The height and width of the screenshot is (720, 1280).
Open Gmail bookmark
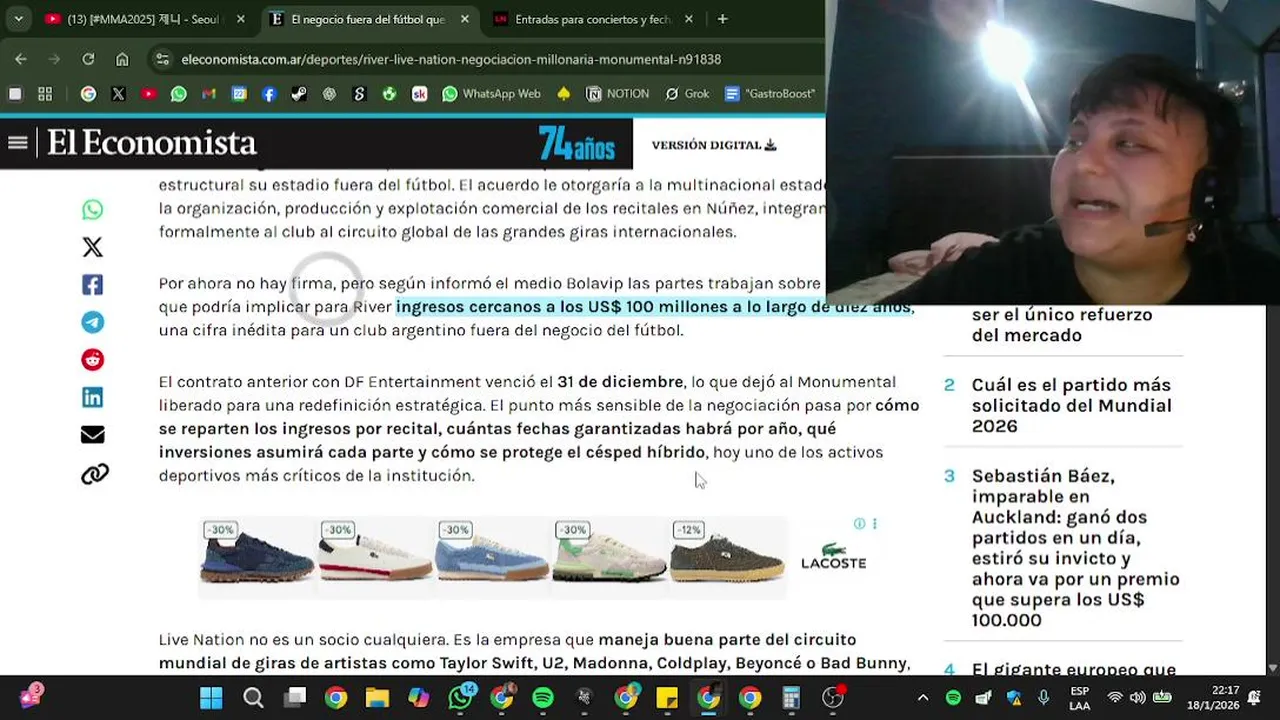pyautogui.click(x=208, y=94)
